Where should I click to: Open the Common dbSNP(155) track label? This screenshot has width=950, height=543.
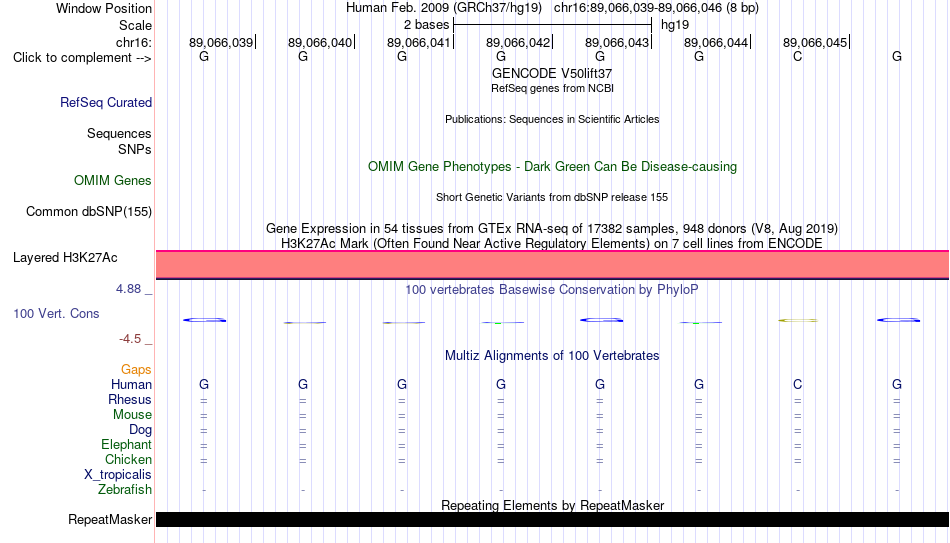coord(88,212)
